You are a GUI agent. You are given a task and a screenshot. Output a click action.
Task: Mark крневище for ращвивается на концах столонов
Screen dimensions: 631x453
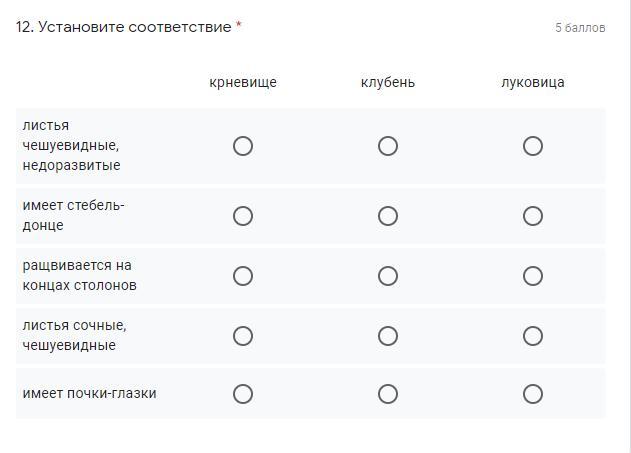243,276
